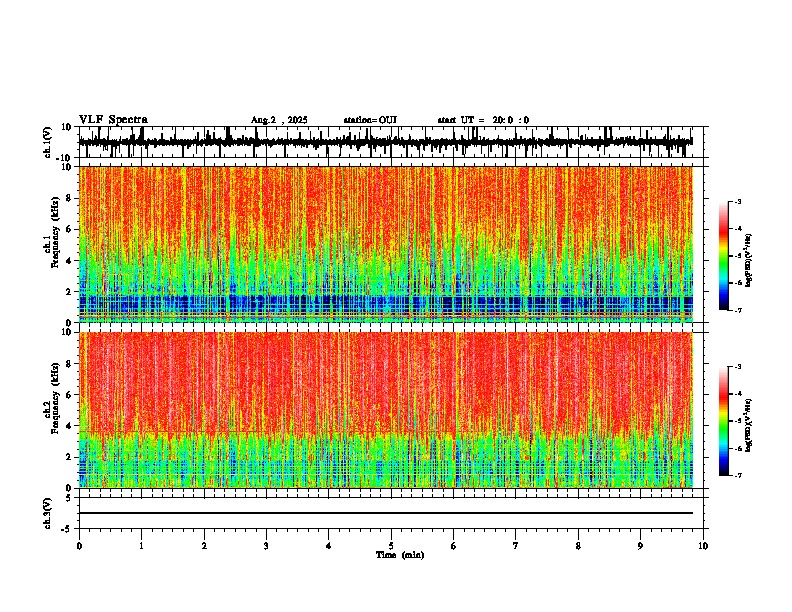This screenshot has height=612, width=792.
Task: Click the VLF Spectra title text
Action: click(113, 120)
